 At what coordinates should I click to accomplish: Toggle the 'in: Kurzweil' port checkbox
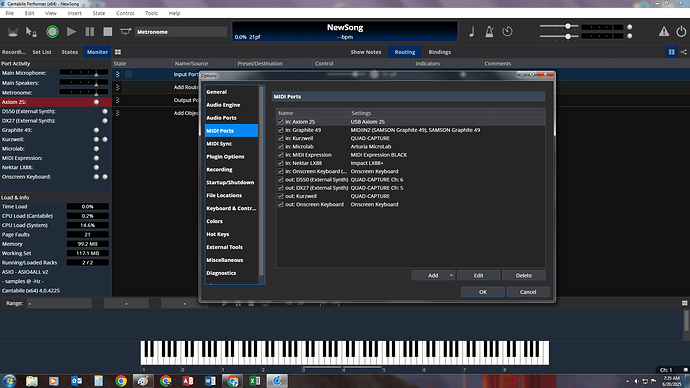[281, 138]
